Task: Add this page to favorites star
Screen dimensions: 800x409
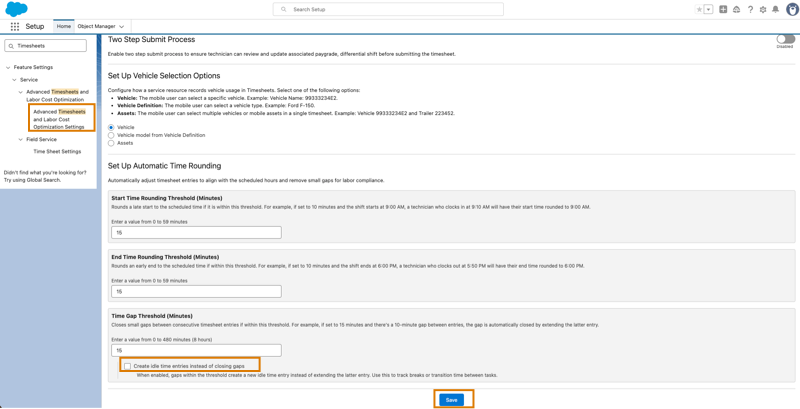Action: tap(699, 9)
